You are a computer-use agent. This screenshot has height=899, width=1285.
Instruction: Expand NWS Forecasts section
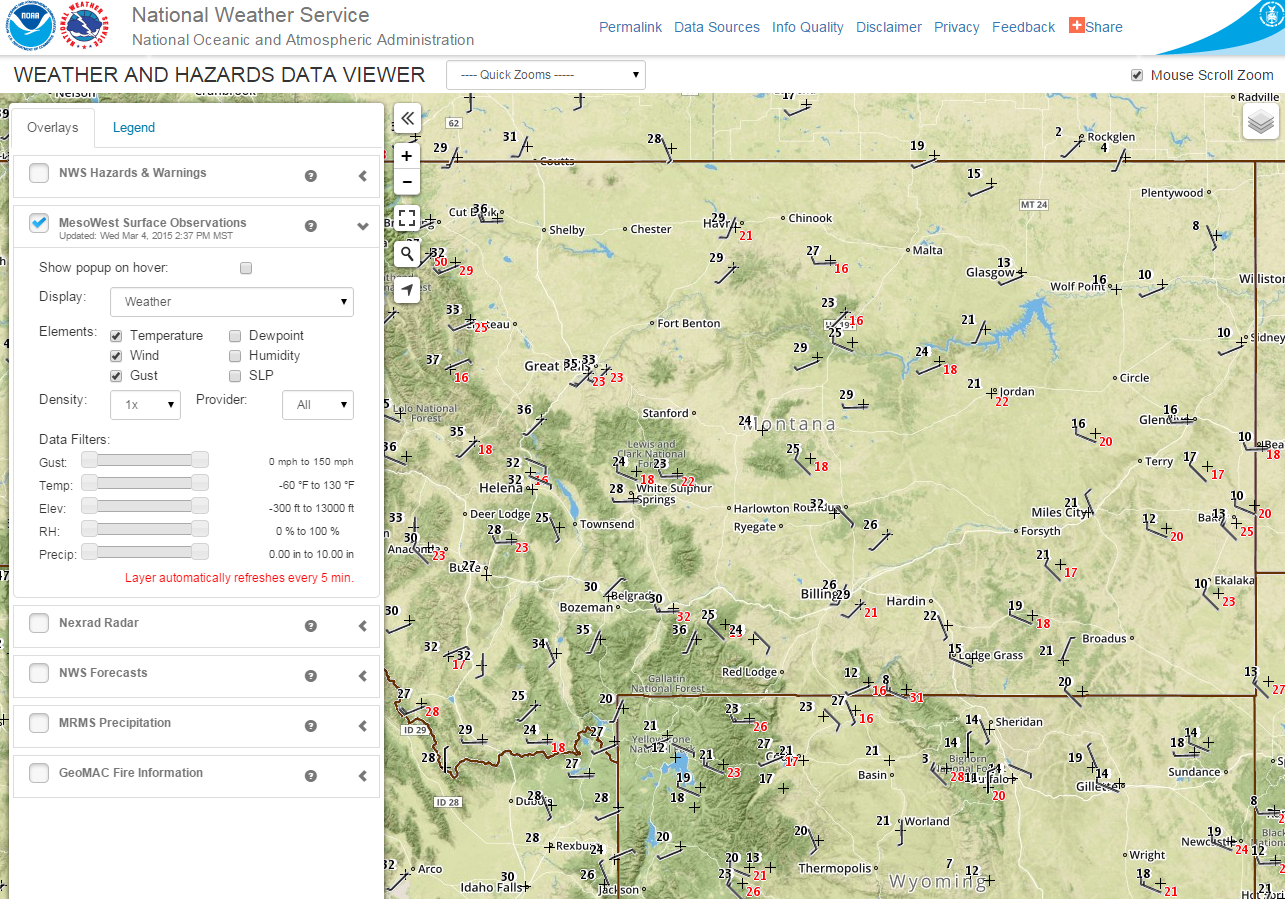click(363, 676)
